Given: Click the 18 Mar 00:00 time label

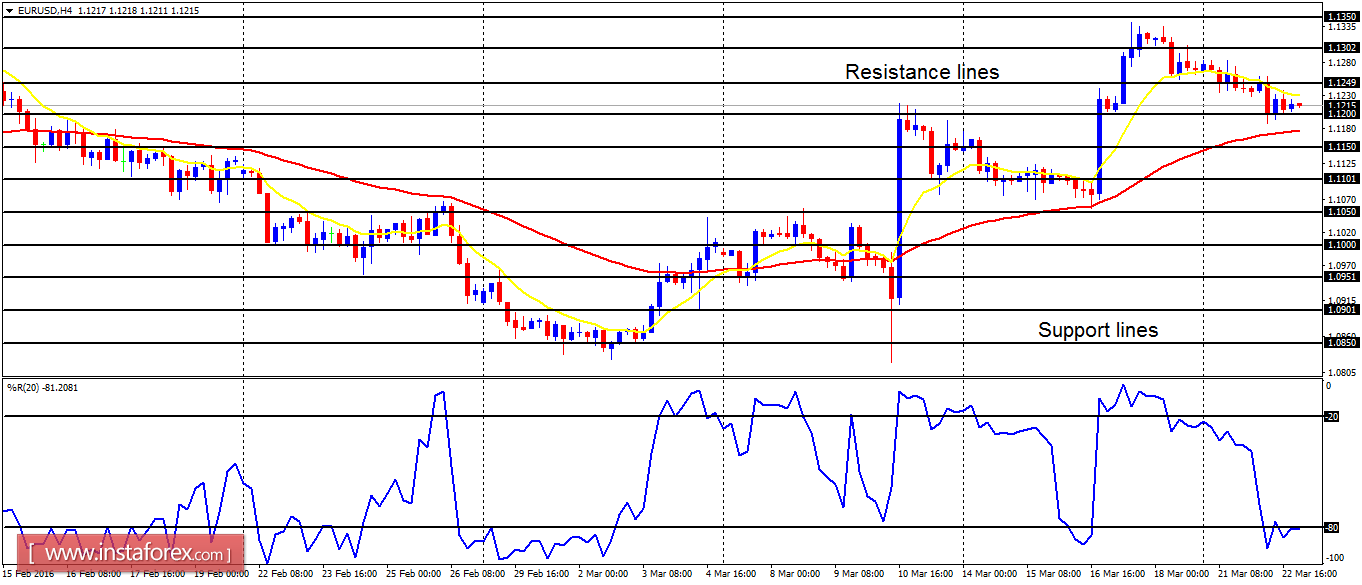Looking at the screenshot, I should [x=1181, y=575].
